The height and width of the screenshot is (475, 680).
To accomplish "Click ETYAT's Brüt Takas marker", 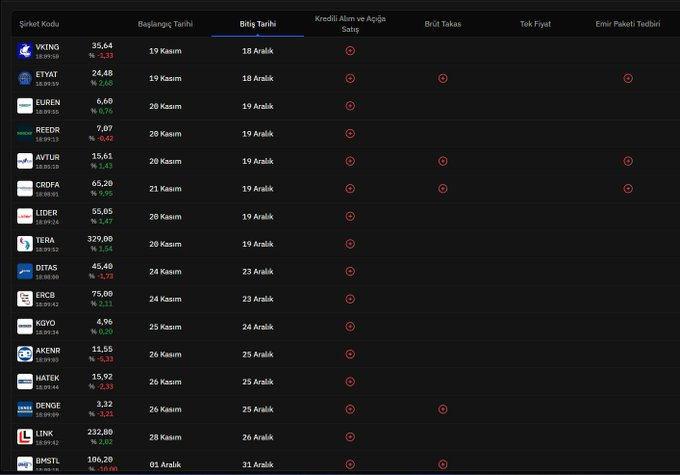I will tap(443, 79).
